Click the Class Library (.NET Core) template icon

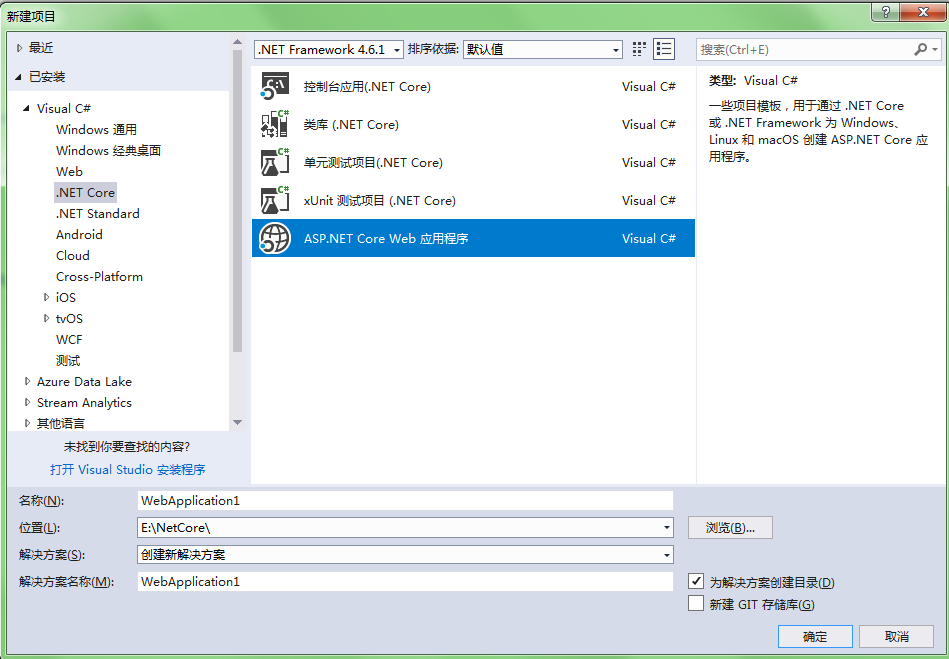point(275,125)
